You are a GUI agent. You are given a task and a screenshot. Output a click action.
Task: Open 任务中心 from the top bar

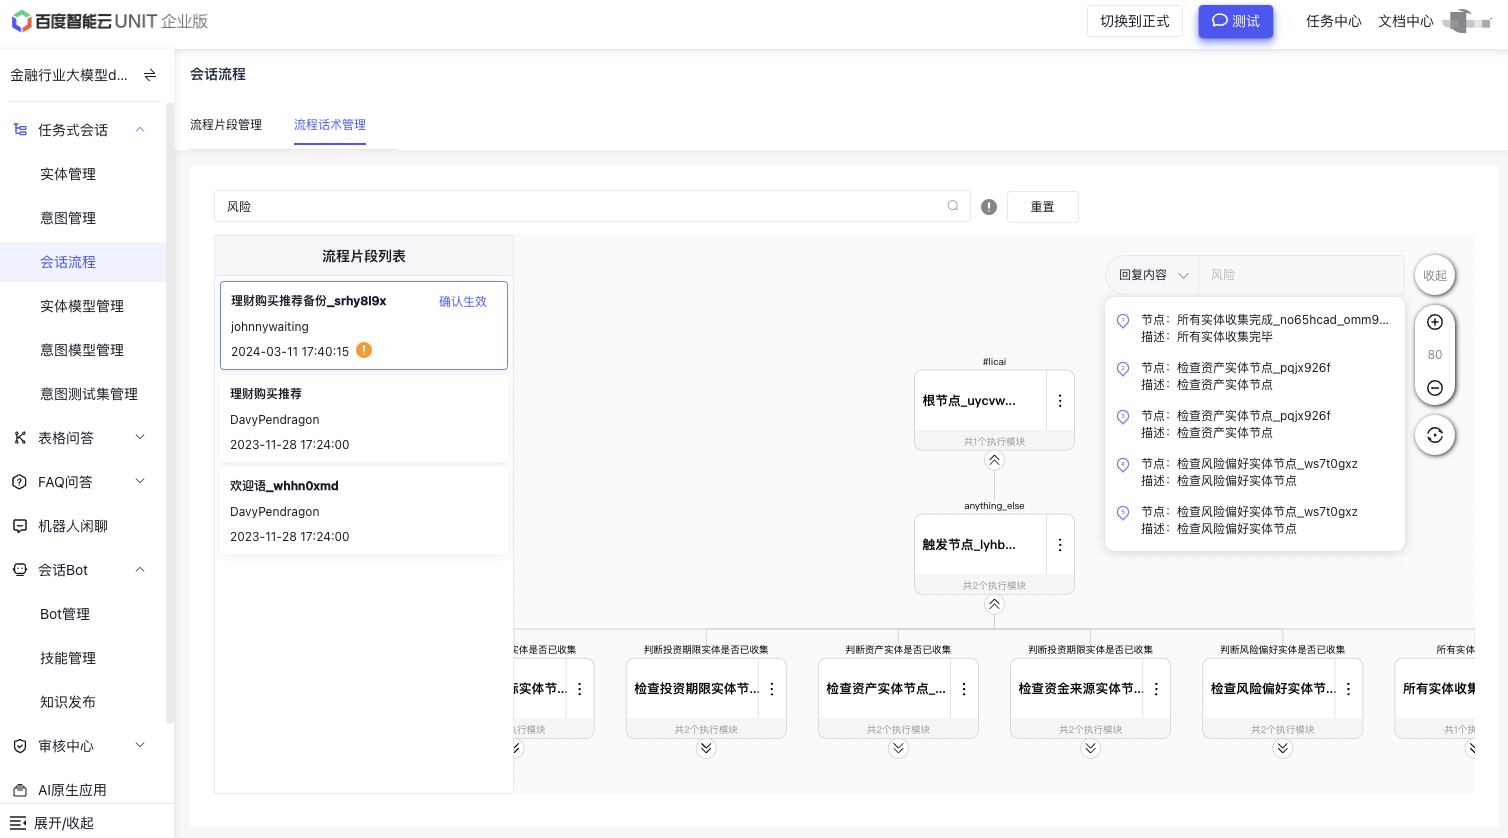coord(1334,21)
